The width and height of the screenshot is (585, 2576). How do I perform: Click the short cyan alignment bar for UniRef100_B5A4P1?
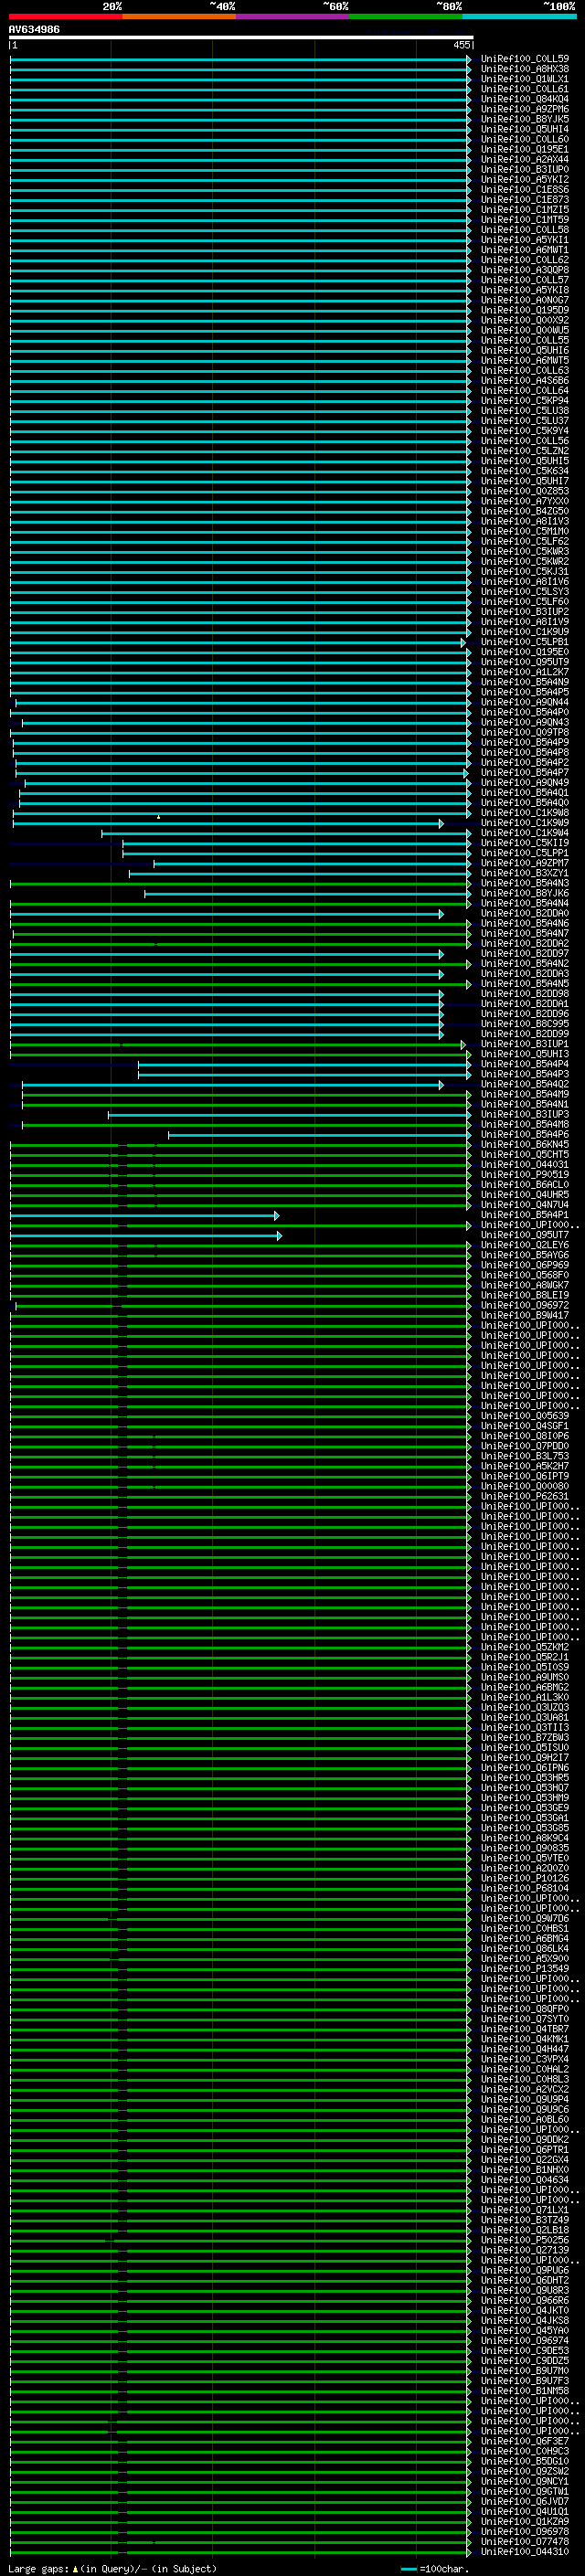pyautogui.click(x=144, y=1215)
